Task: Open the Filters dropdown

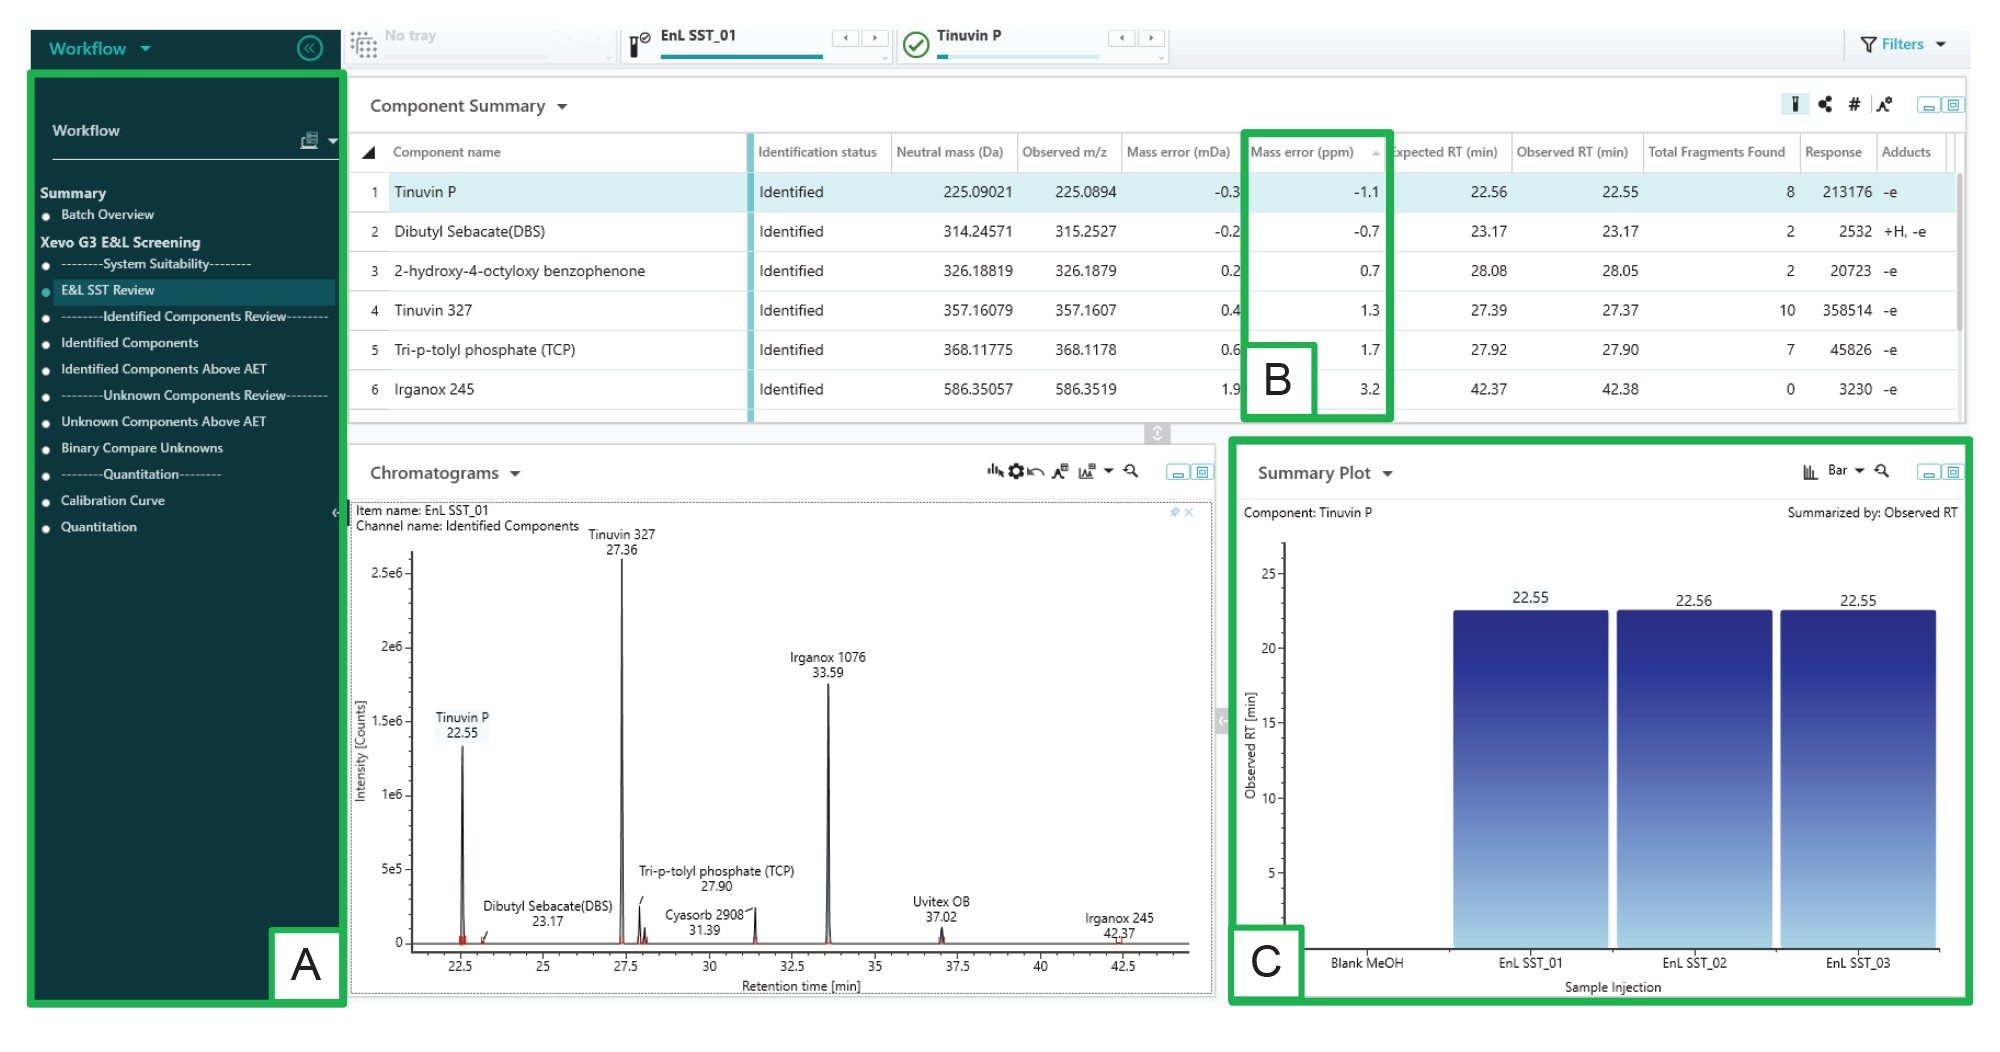Action: pyautogui.click(x=1903, y=44)
